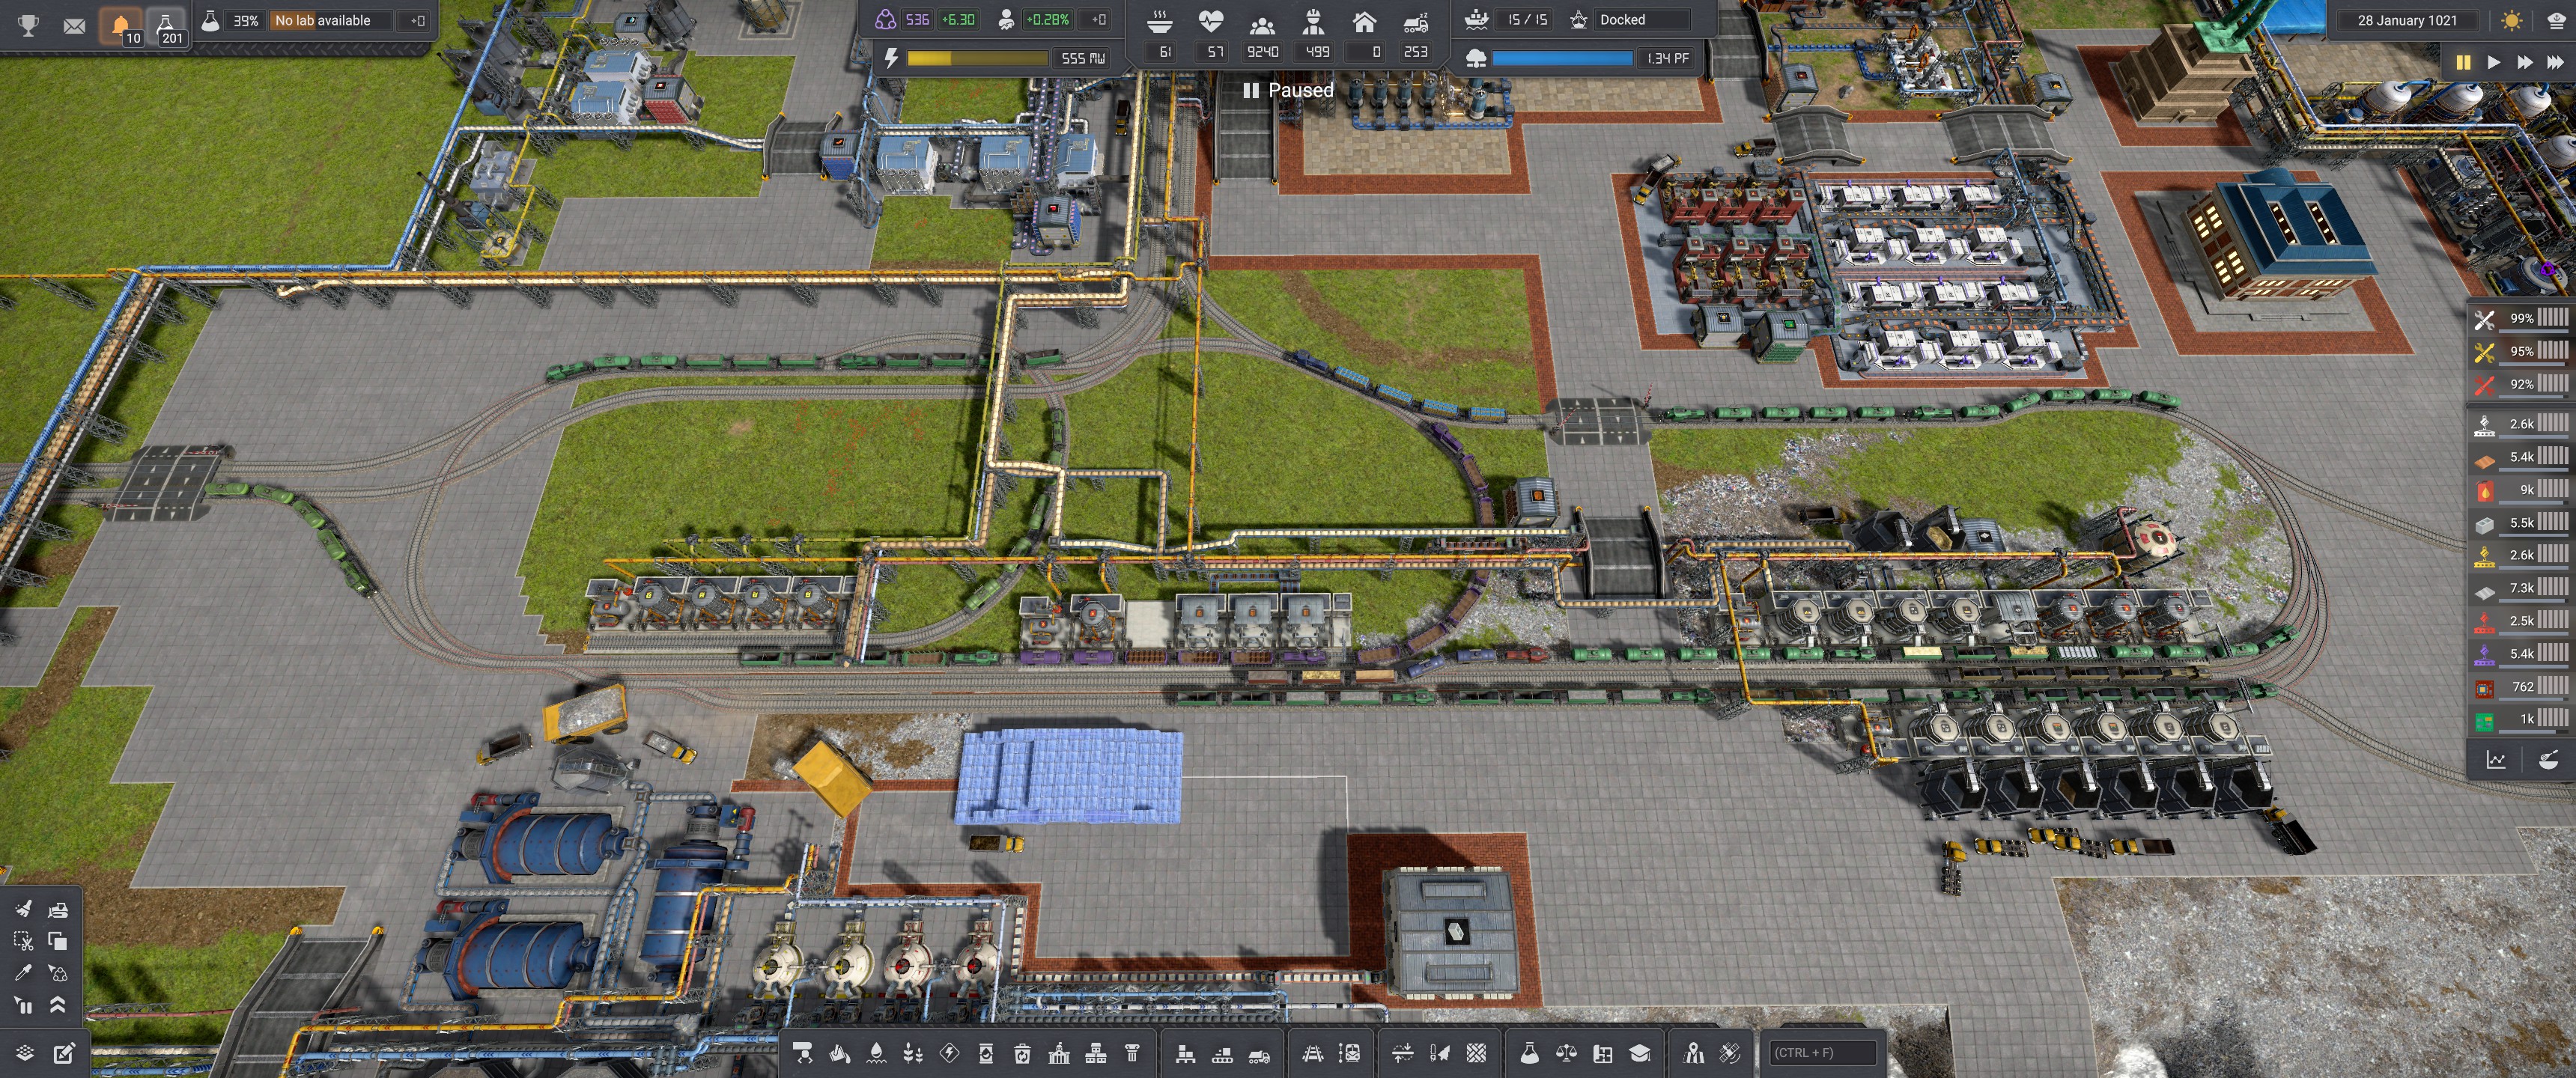Open workers icon showing 499

(1314, 21)
